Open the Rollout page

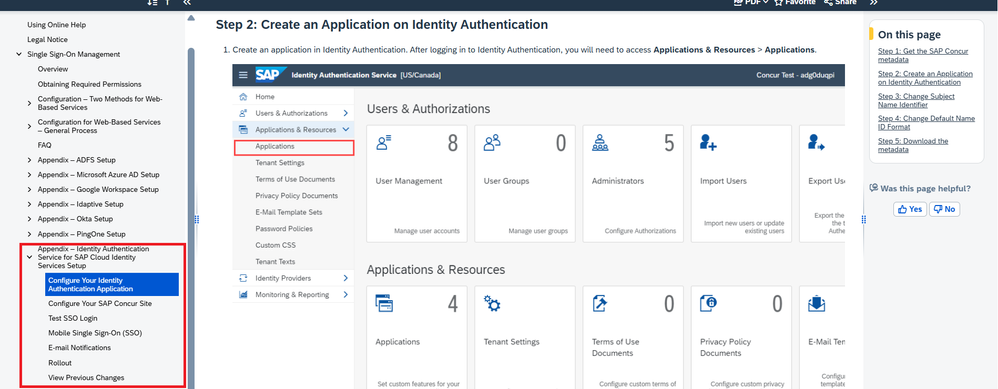[60, 363]
